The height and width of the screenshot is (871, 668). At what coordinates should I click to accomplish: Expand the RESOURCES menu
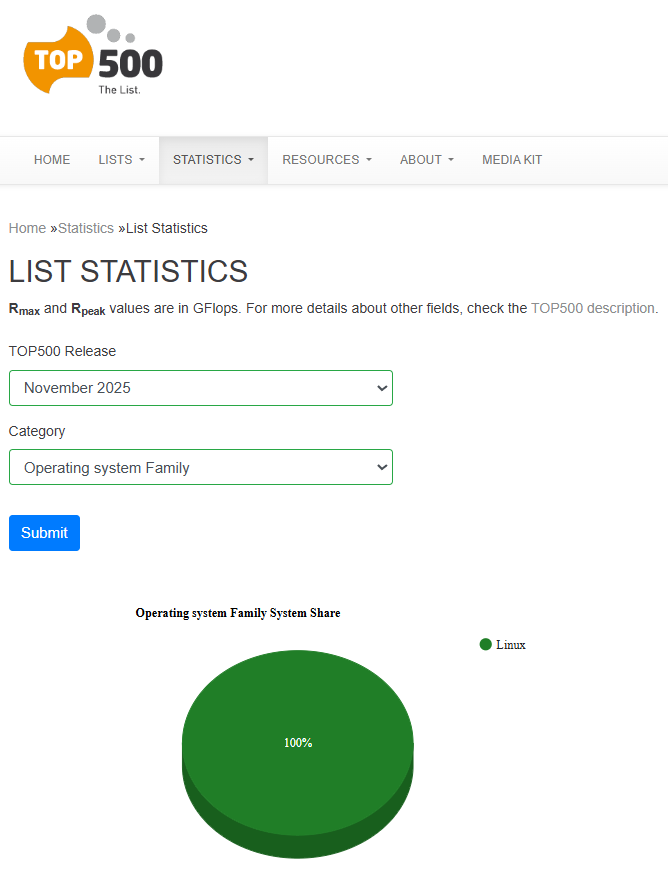coord(326,160)
